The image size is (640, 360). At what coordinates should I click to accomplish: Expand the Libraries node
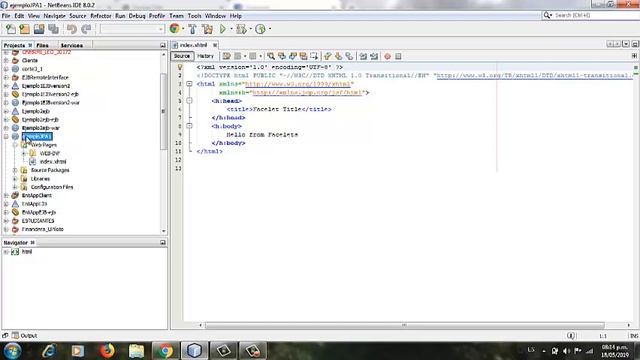(x=15, y=179)
